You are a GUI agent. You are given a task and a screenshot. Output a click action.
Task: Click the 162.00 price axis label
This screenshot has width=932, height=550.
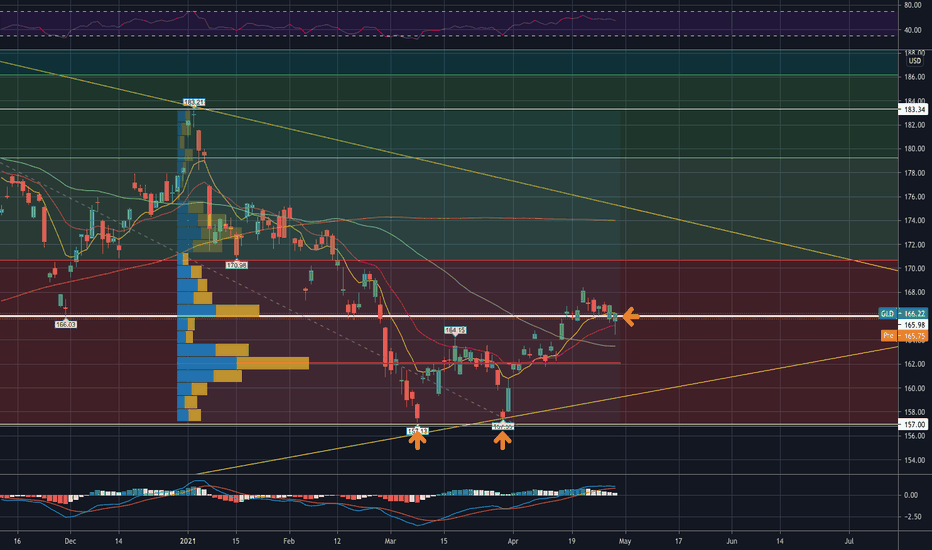914,364
